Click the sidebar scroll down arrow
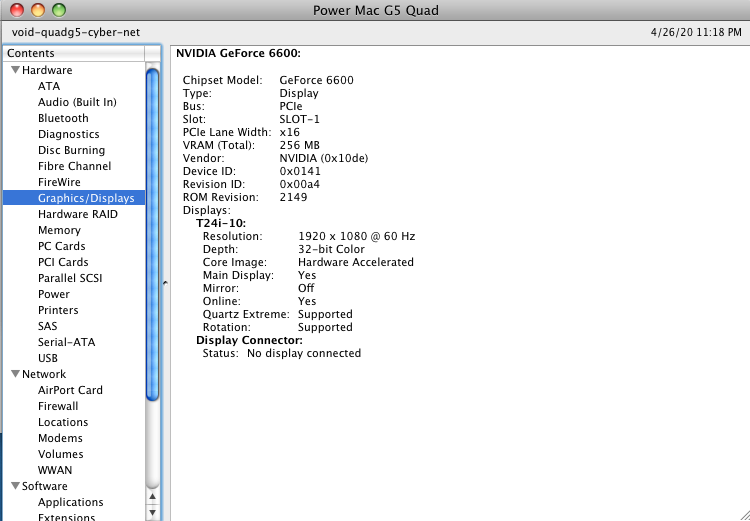The width and height of the screenshot is (750, 521). click(153, 513)
